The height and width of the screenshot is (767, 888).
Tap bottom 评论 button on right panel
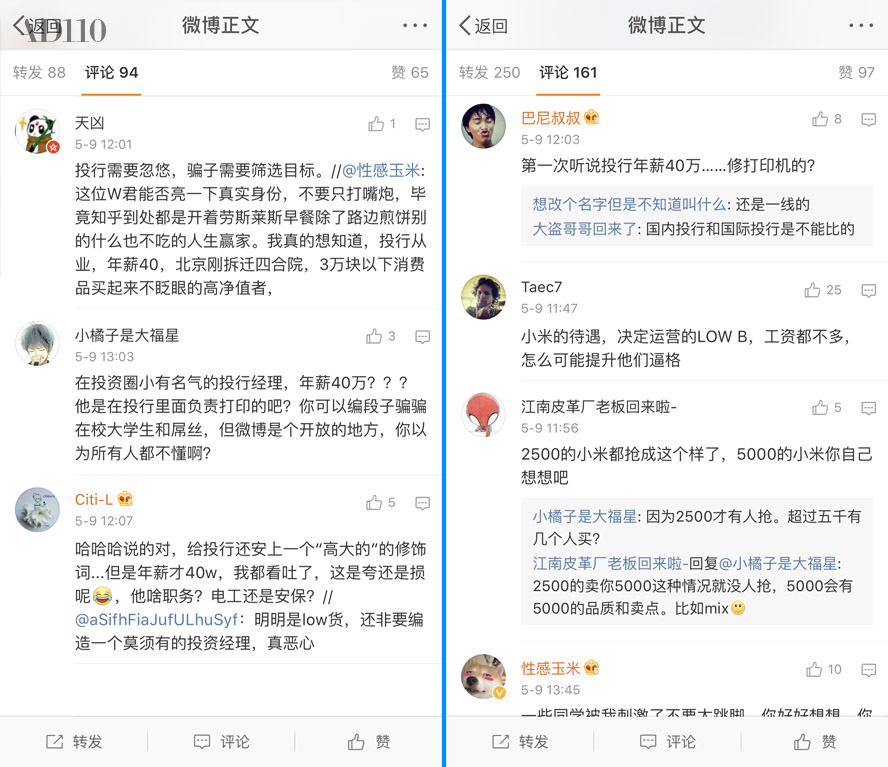click(667, 742)
